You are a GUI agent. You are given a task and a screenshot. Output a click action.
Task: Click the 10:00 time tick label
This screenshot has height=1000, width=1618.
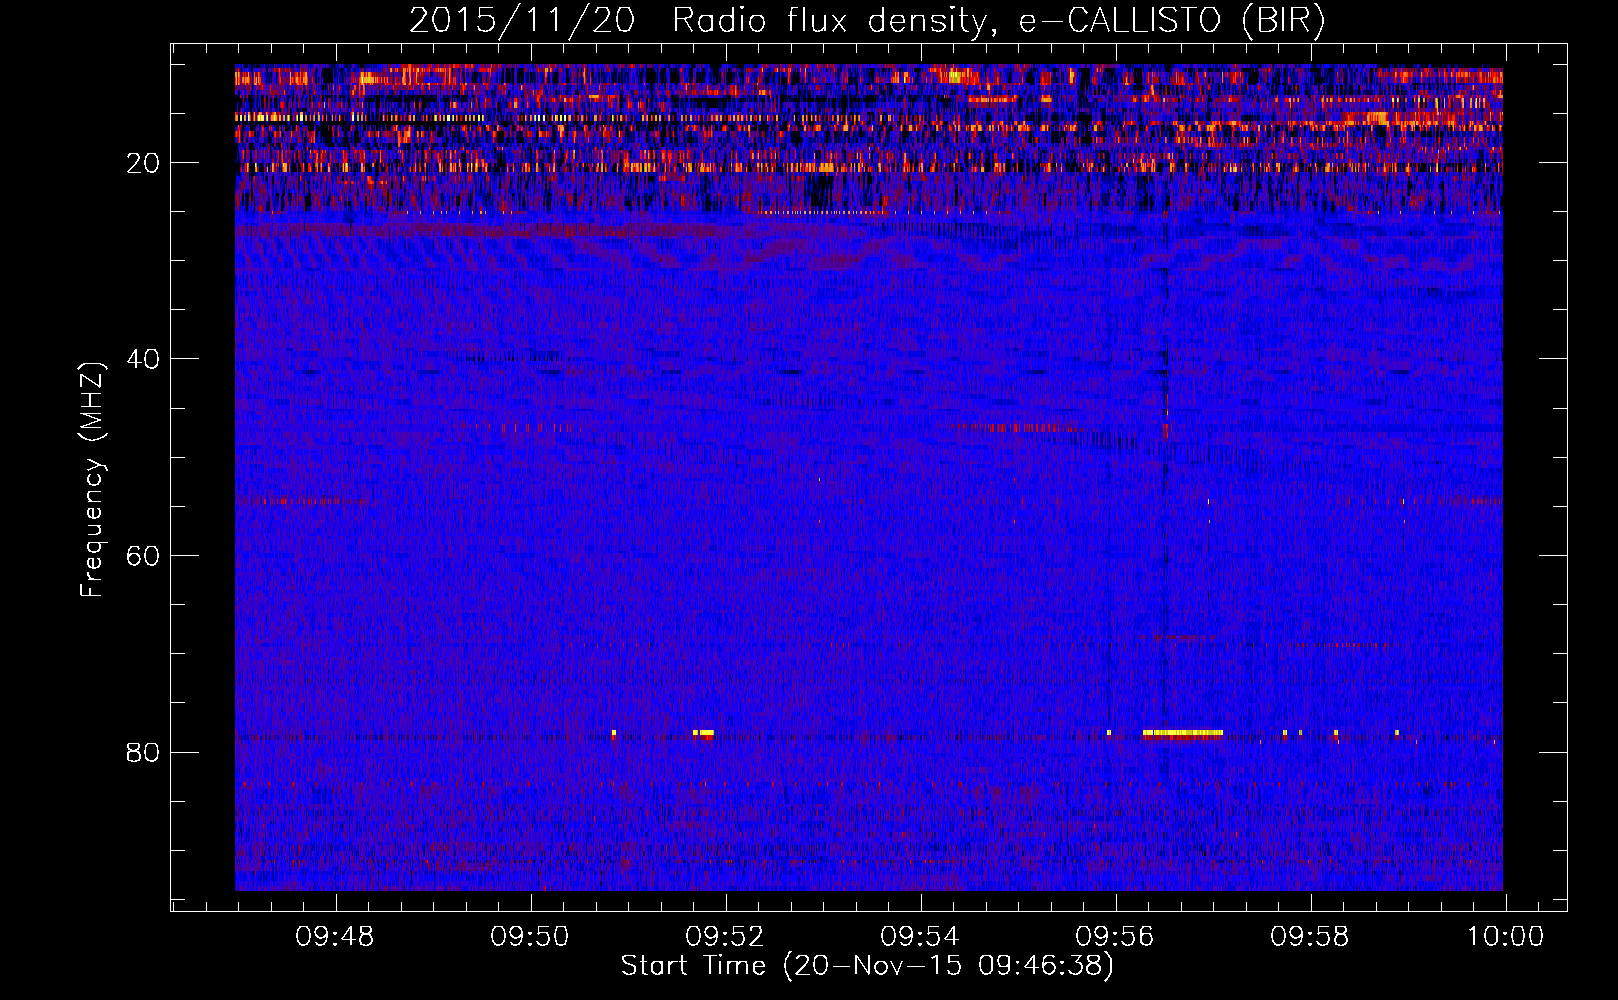tap(1505, 937)
